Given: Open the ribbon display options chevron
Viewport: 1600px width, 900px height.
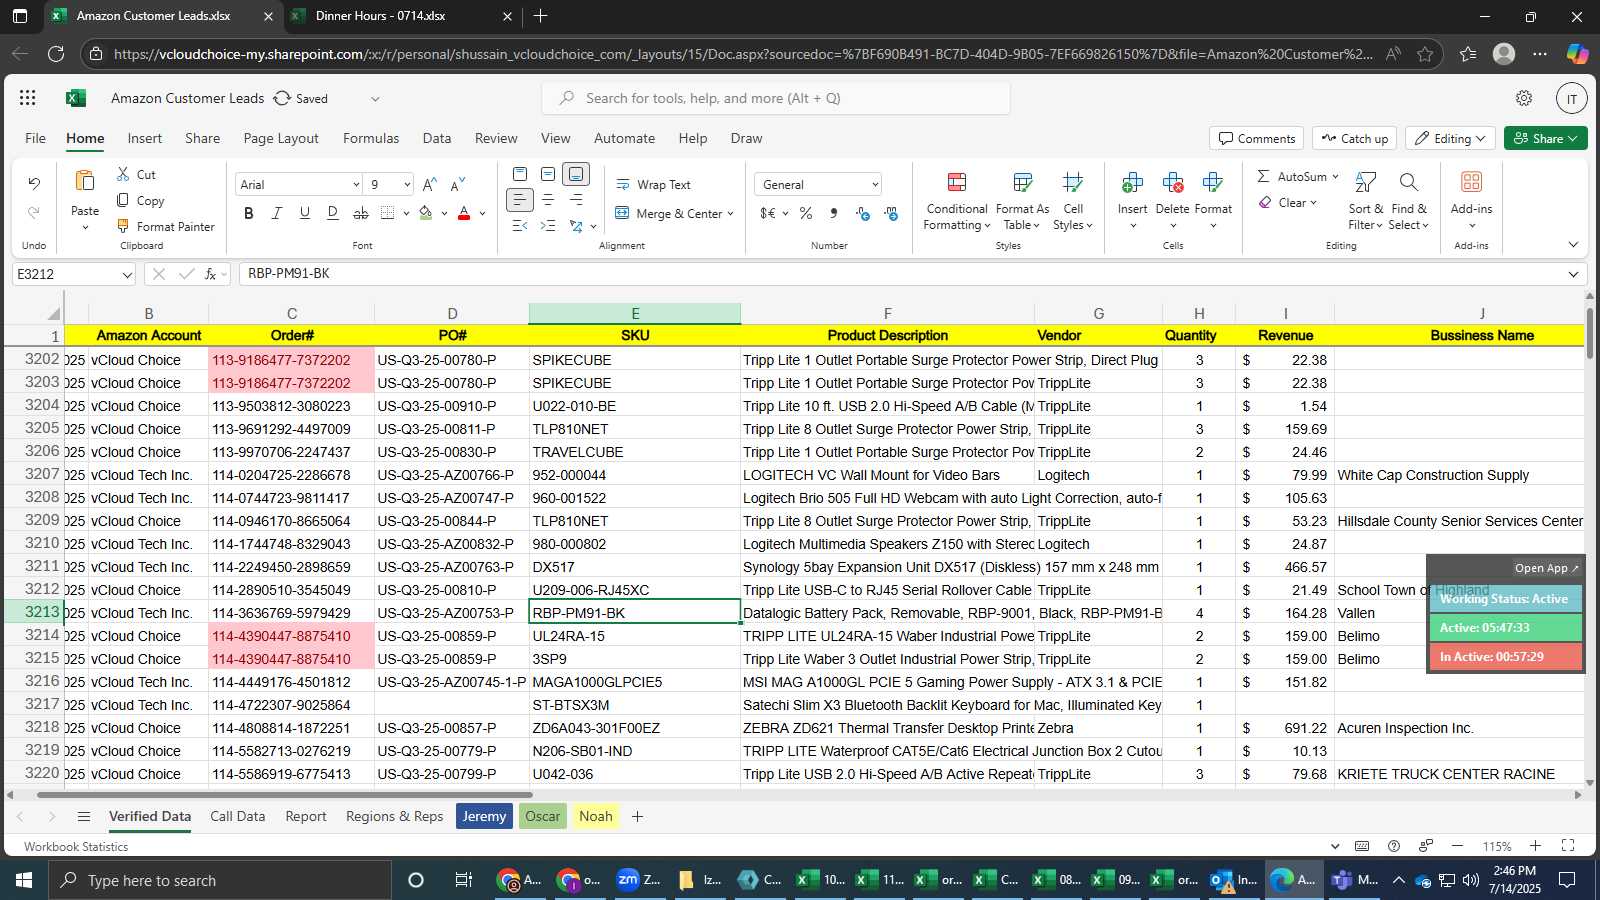Looking at the screenshot, I should [1573, 245].
